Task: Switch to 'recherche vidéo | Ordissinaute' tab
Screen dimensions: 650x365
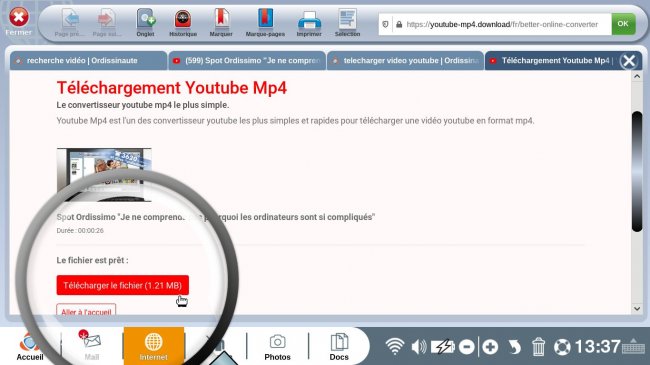Action: 88,61
